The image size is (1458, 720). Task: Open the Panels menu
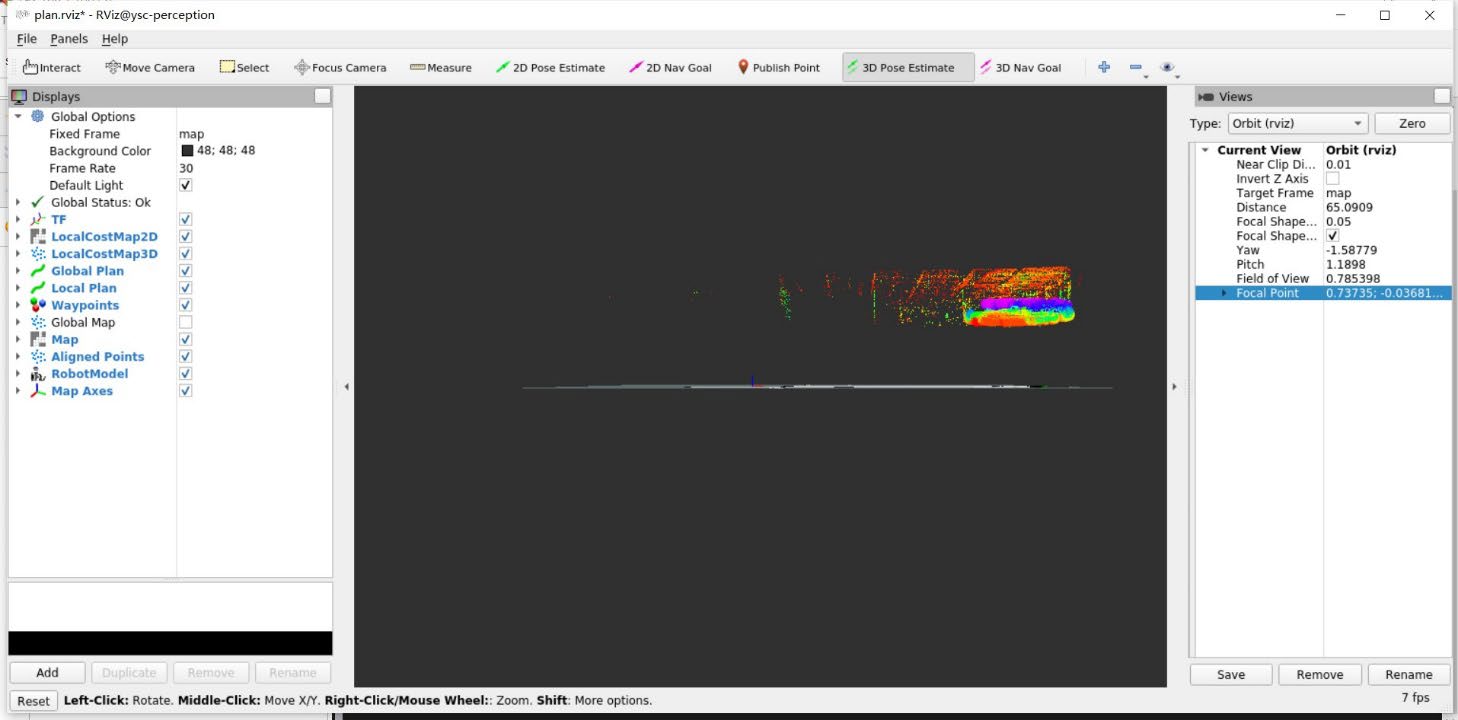point(69,39)
